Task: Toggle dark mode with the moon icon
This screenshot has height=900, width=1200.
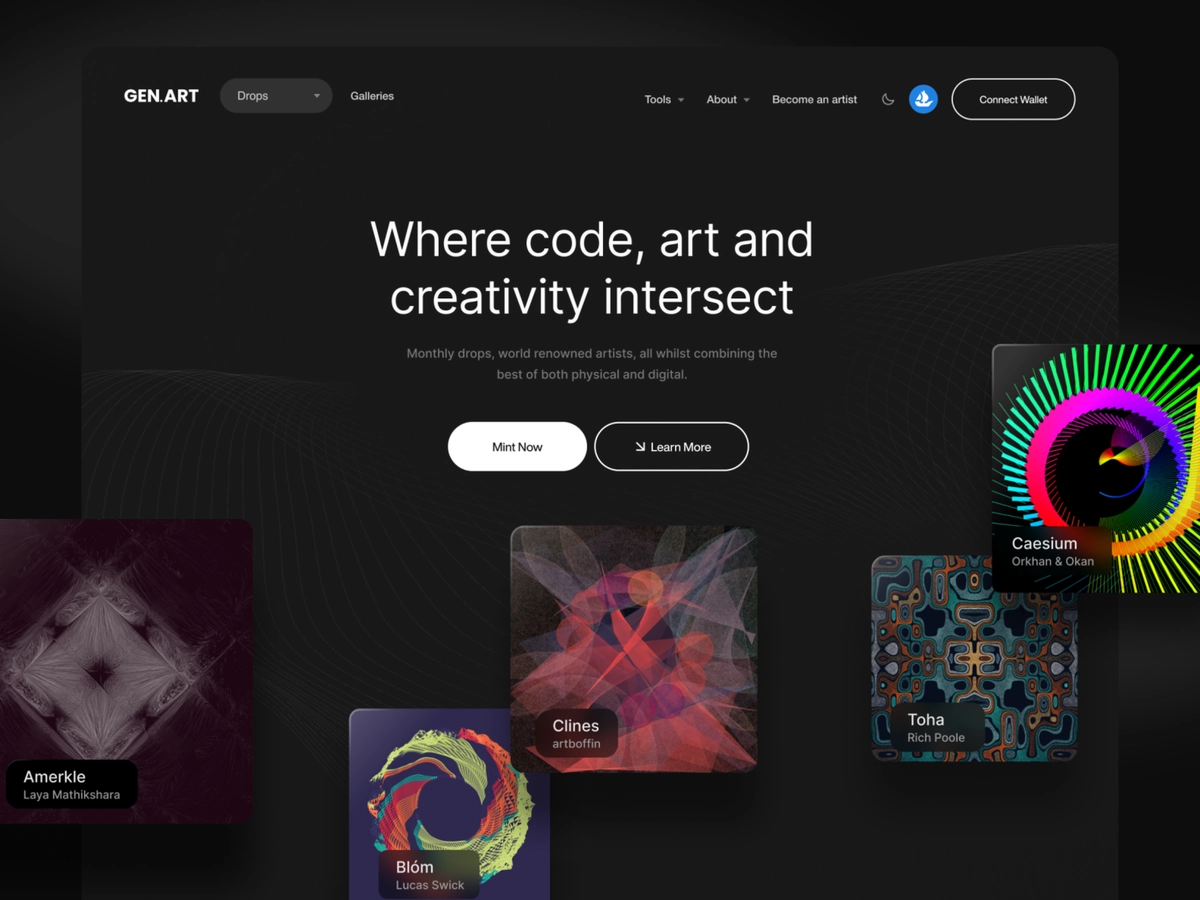Action: pos(887,99)
